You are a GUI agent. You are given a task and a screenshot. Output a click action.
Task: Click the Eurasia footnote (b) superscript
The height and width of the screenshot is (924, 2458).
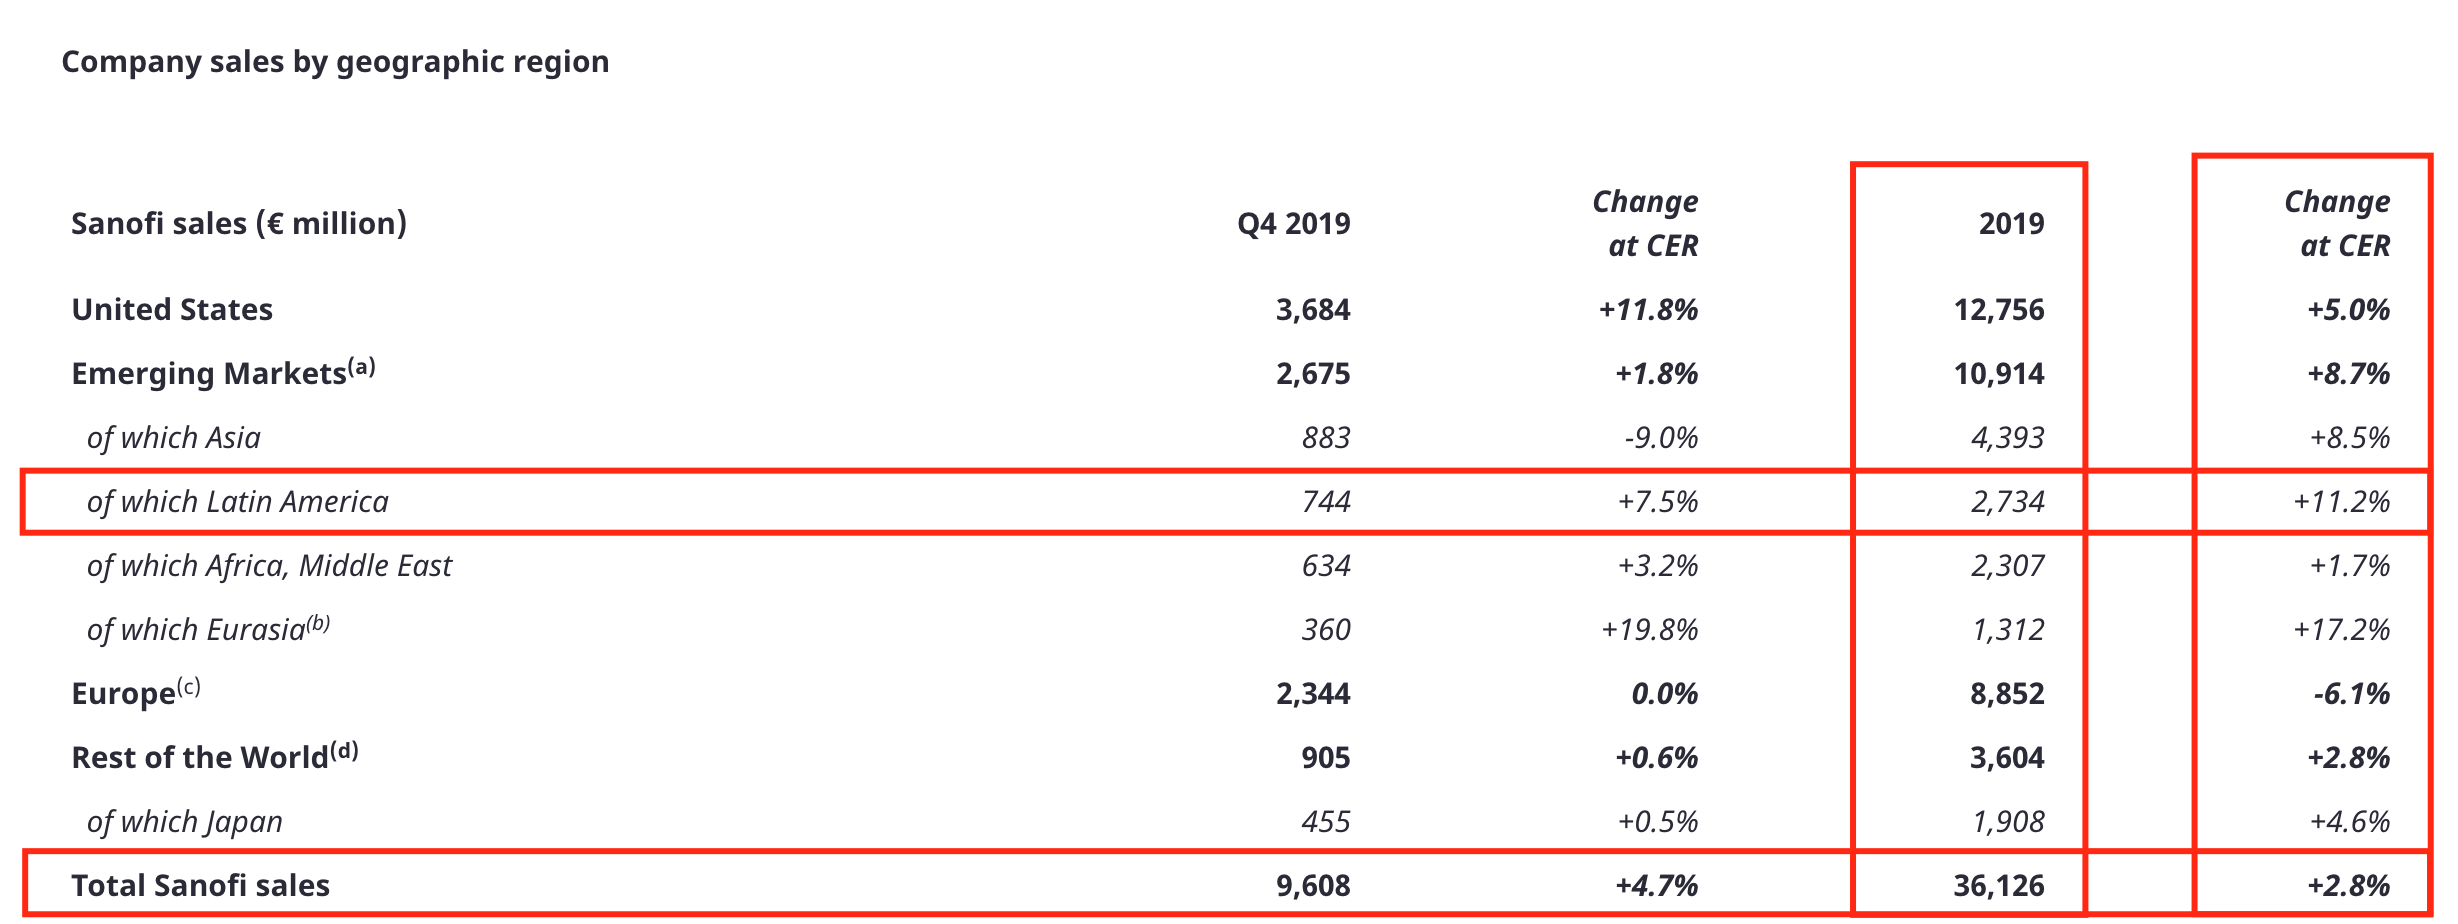(x=318, y=623)
